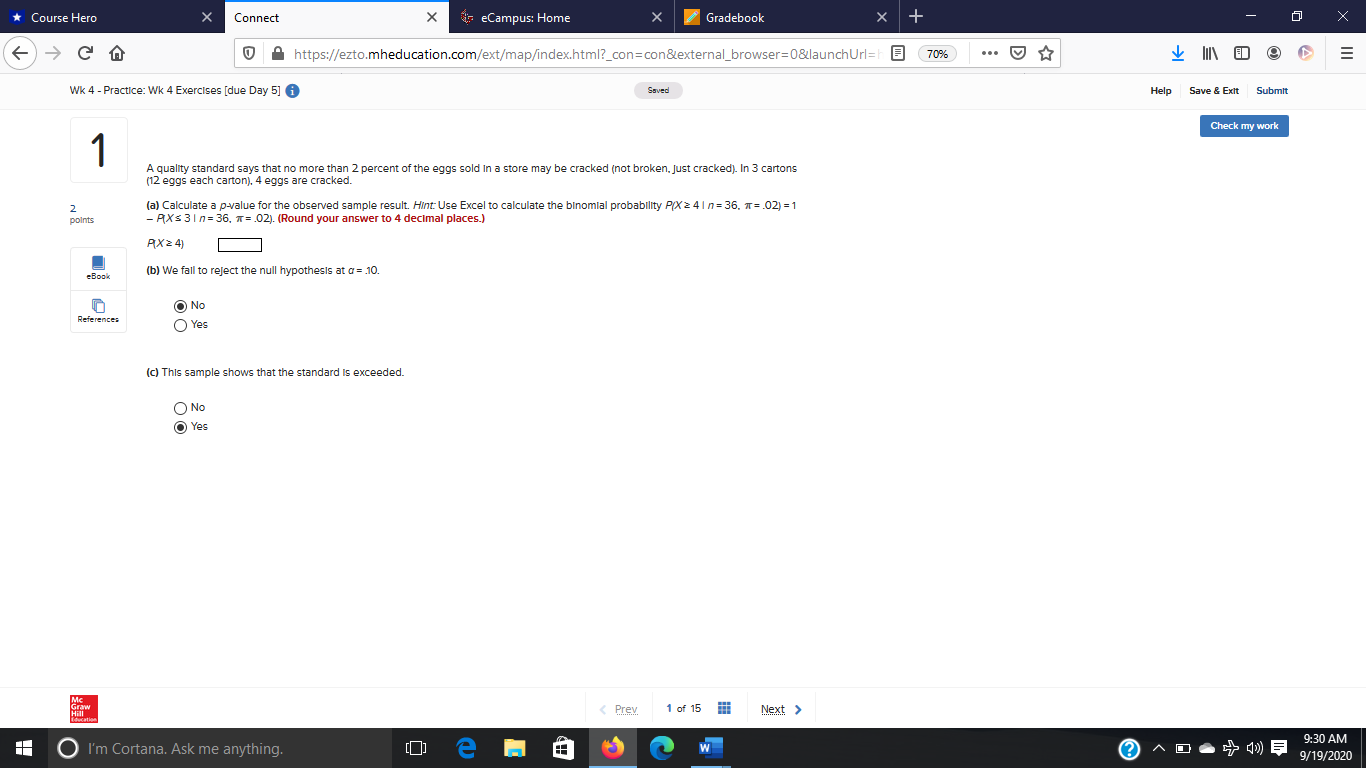Open the question overview grid
Image resolution: width=1366 pixels, height=768 pixels.
tap(724, 708)
